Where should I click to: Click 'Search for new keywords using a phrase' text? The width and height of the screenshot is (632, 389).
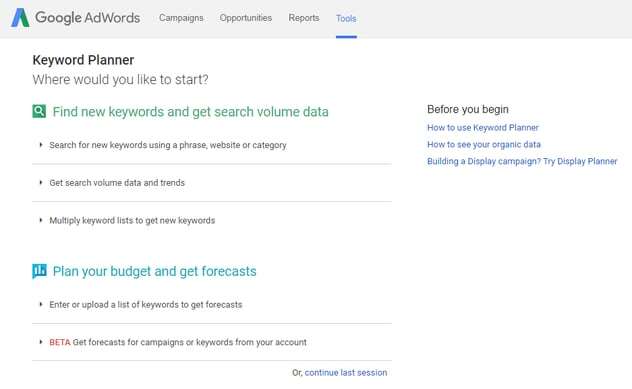coord(168,145)
